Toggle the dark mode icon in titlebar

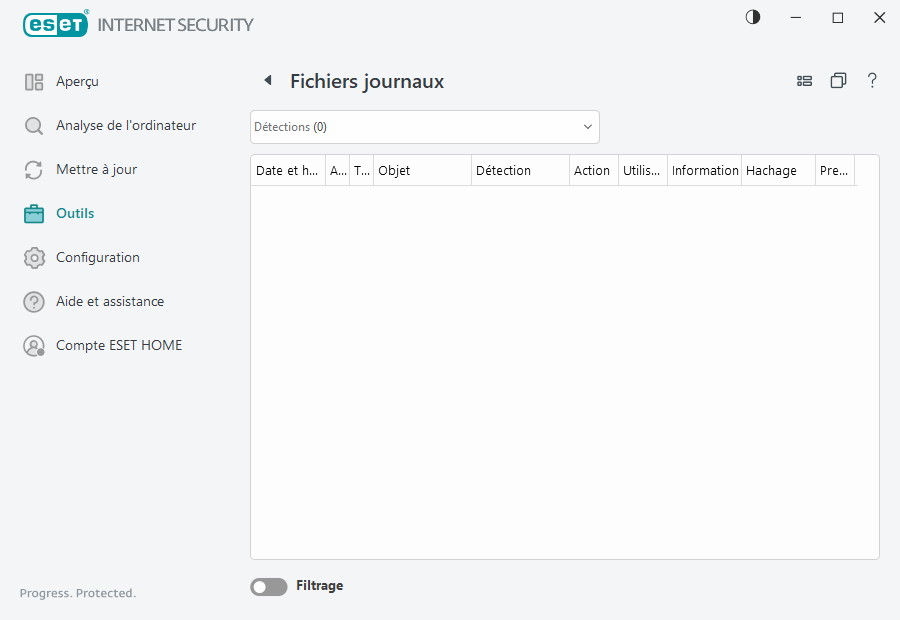(751, 17)
